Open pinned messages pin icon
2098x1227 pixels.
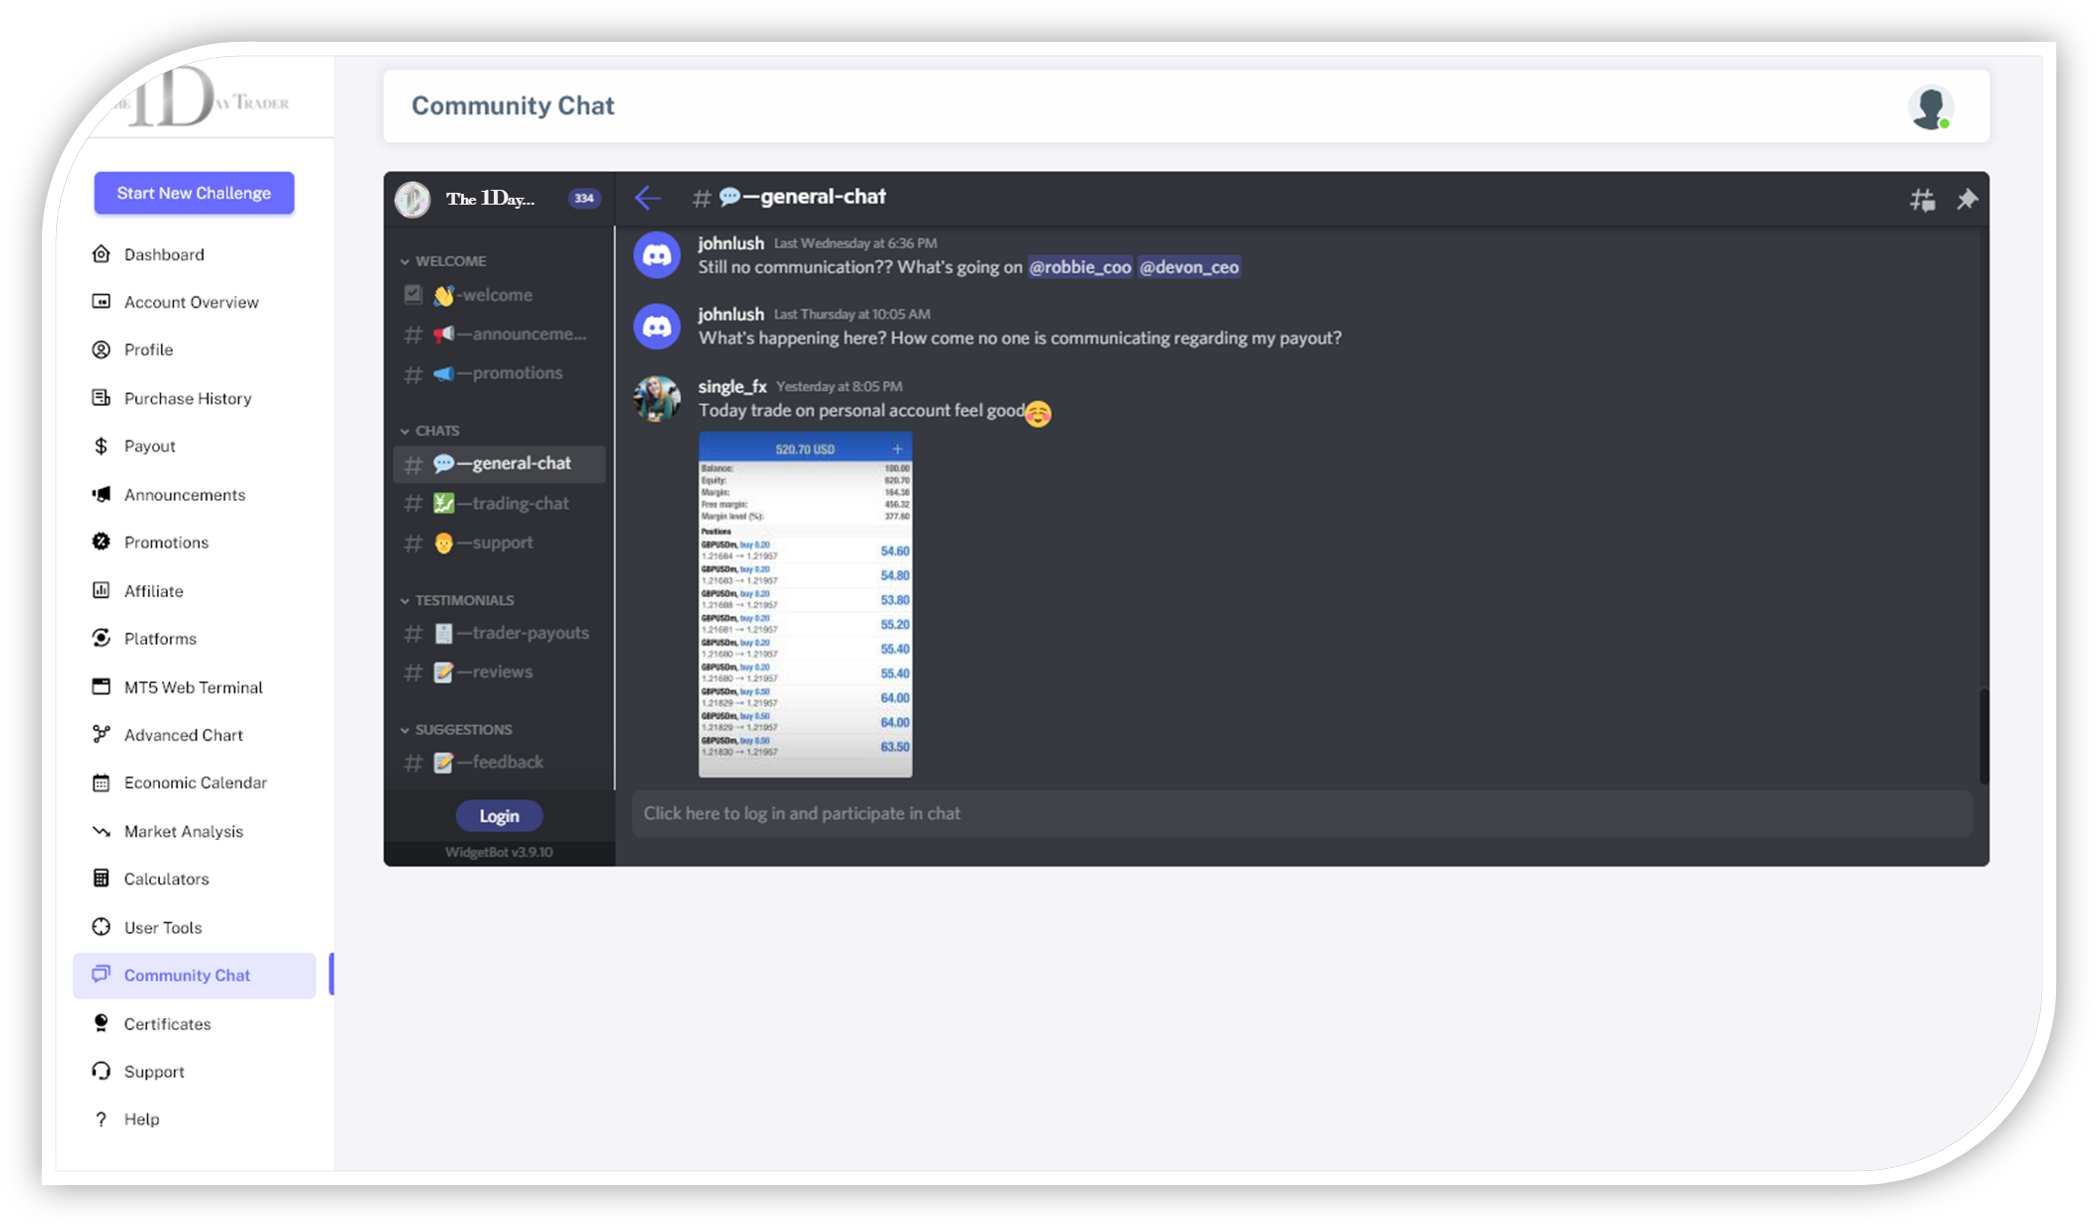[x=1966, y=199]
